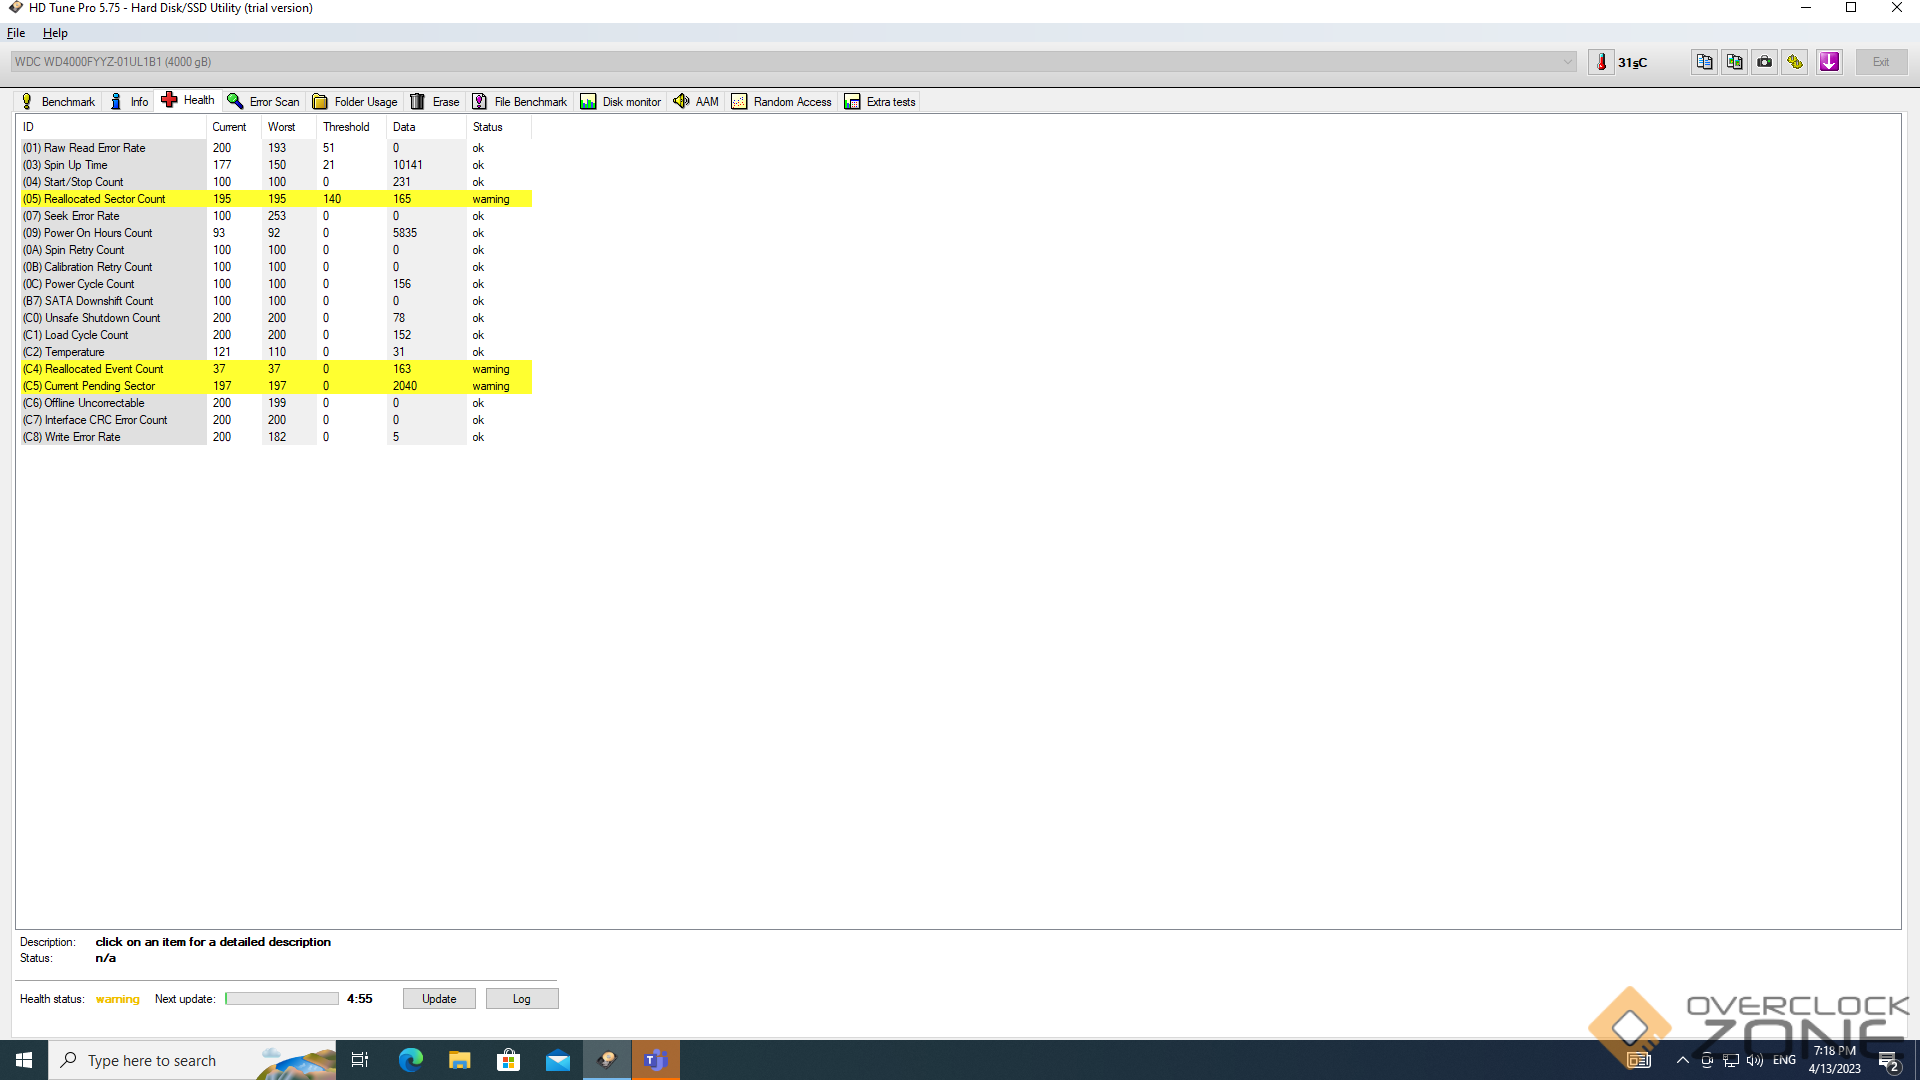
Task: Open Microsoft Edge from the taskbar
Action: coord(410,1060)
